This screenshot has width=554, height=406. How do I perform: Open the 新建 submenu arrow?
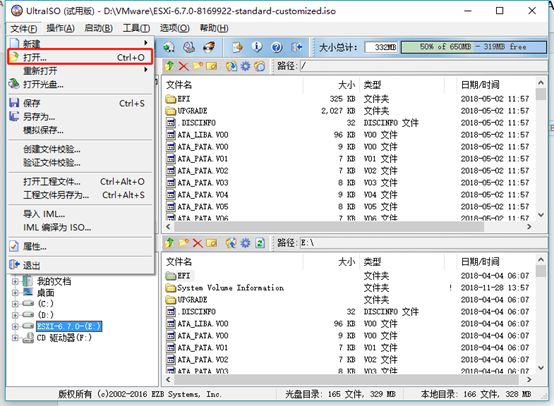coord(145,43)
